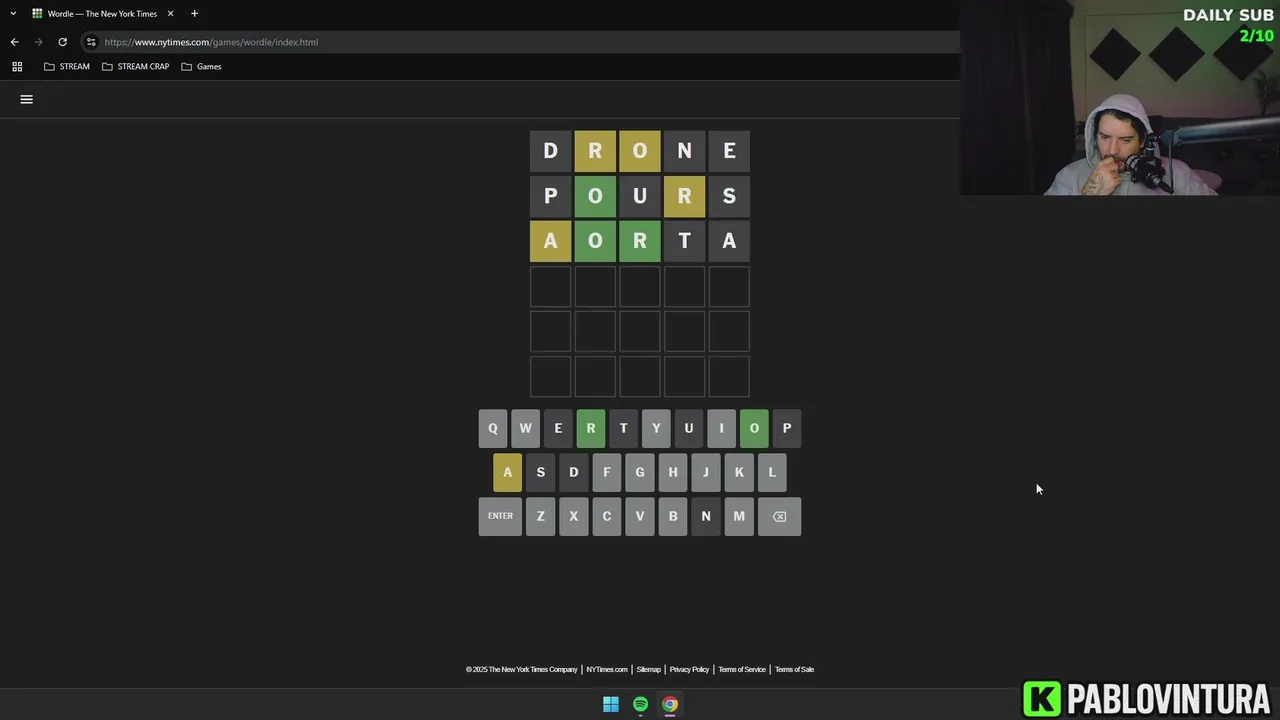Image resolution: width=1280 pixels, height=720 pixels.
Task: Tap the X key on Wordle keyboard
Action: 573,516
